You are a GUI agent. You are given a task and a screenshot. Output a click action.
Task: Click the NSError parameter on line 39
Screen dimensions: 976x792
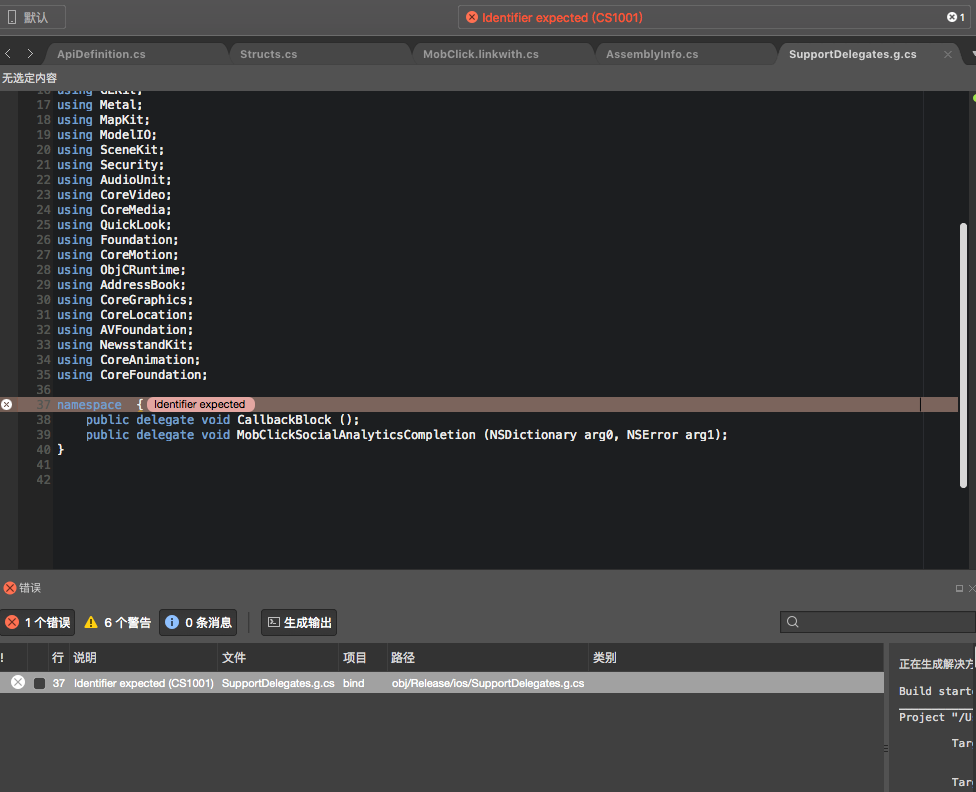(652, 435)
